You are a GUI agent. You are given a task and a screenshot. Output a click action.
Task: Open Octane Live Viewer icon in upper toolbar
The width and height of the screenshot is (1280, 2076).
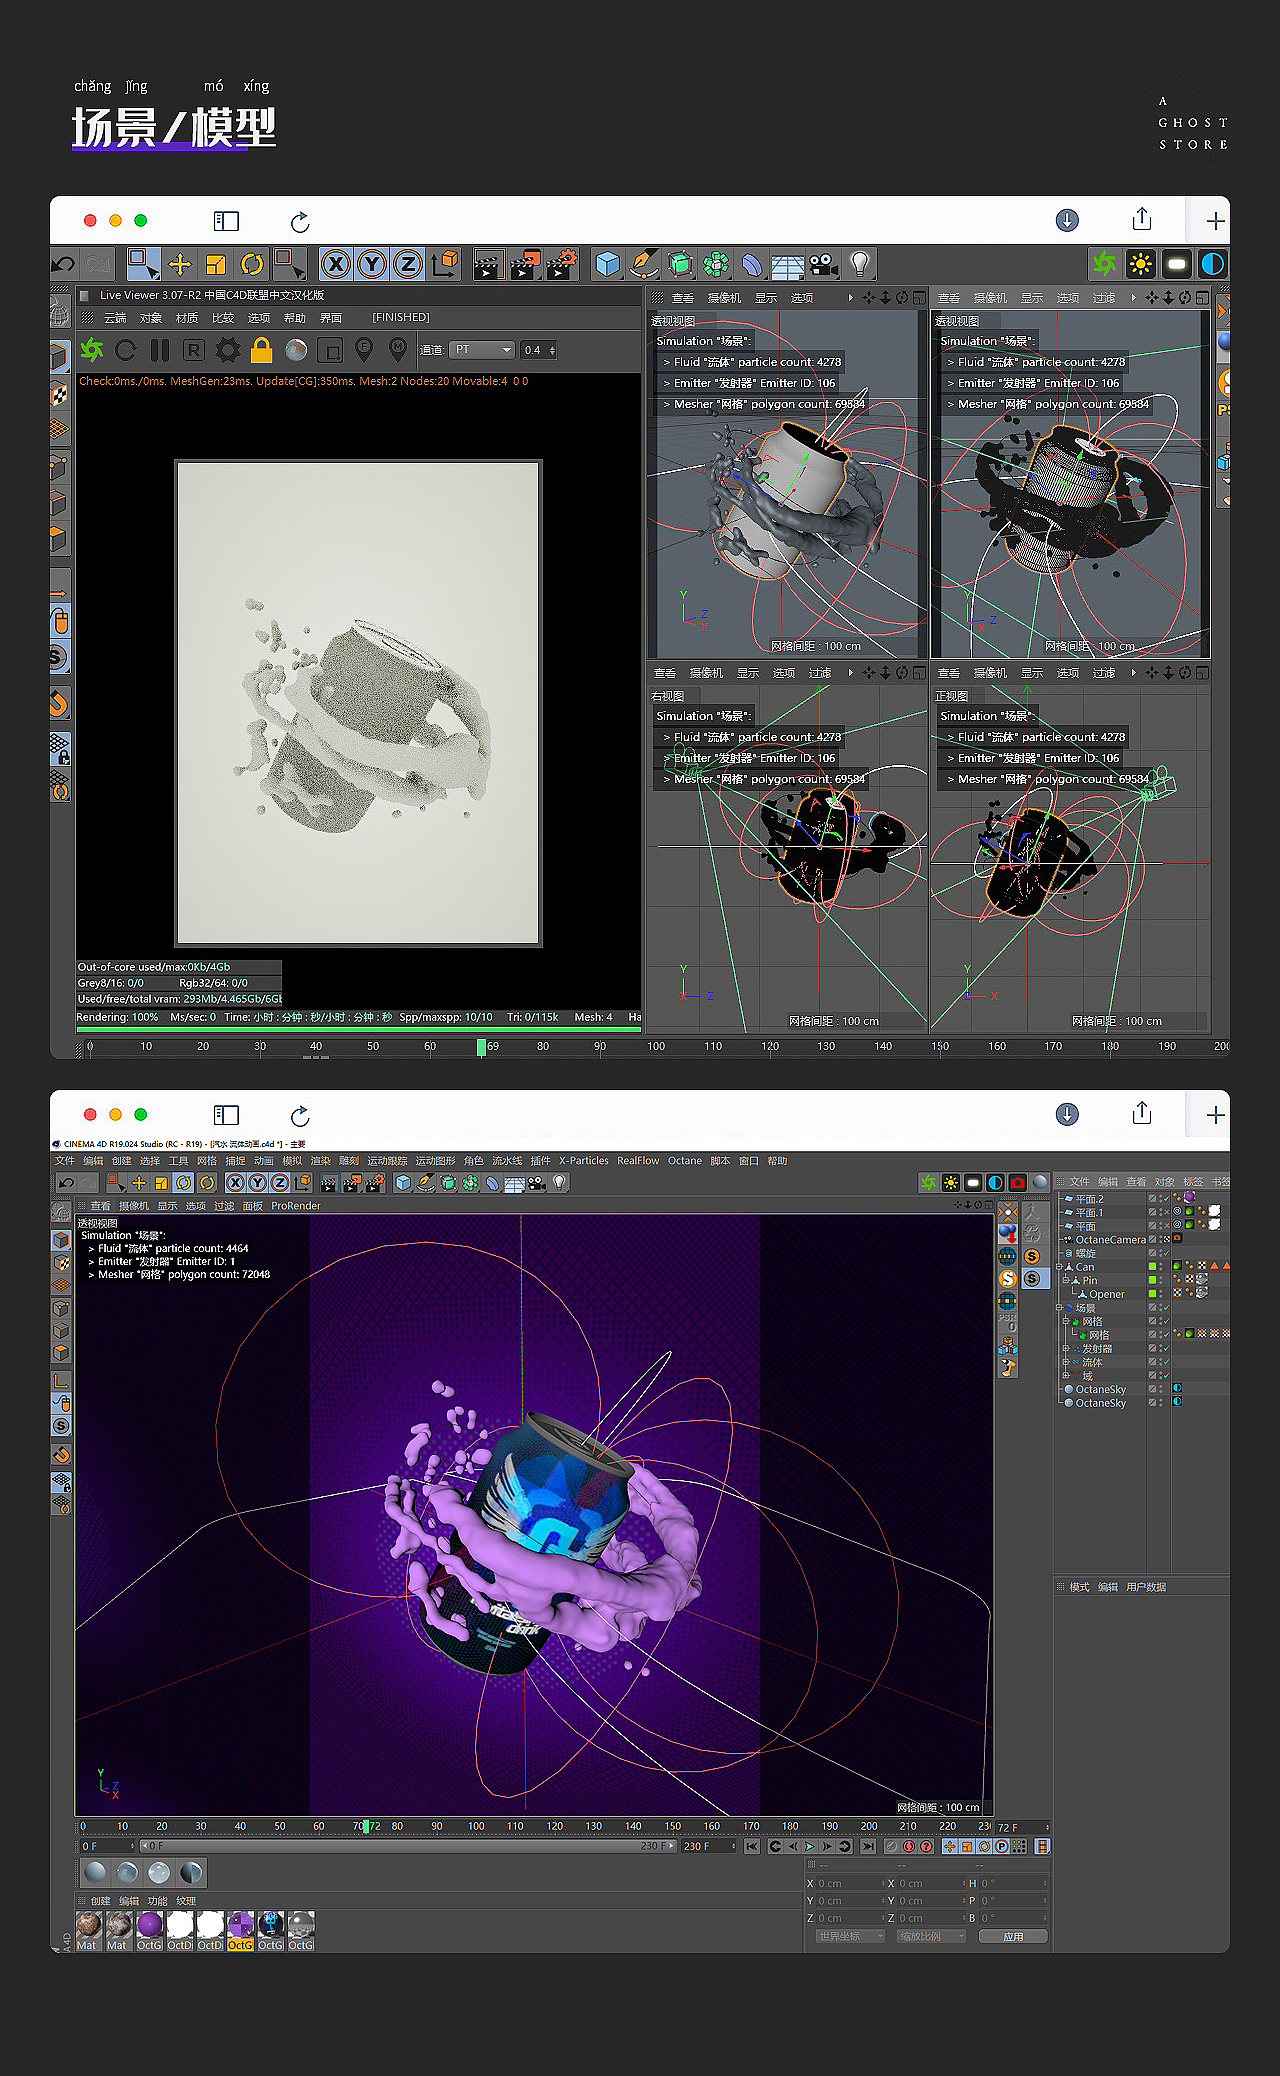[x=1105, y=265]
